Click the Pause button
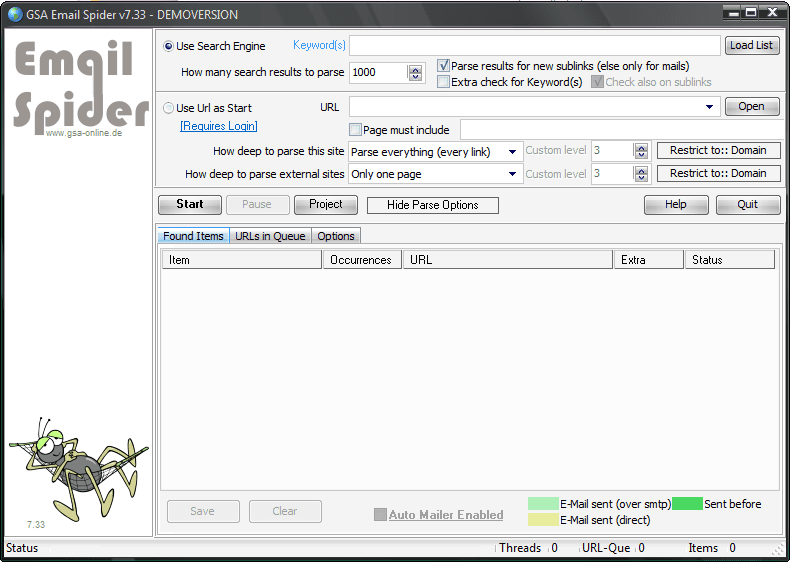This screenshot has height=562, width=790. [257, 205]
